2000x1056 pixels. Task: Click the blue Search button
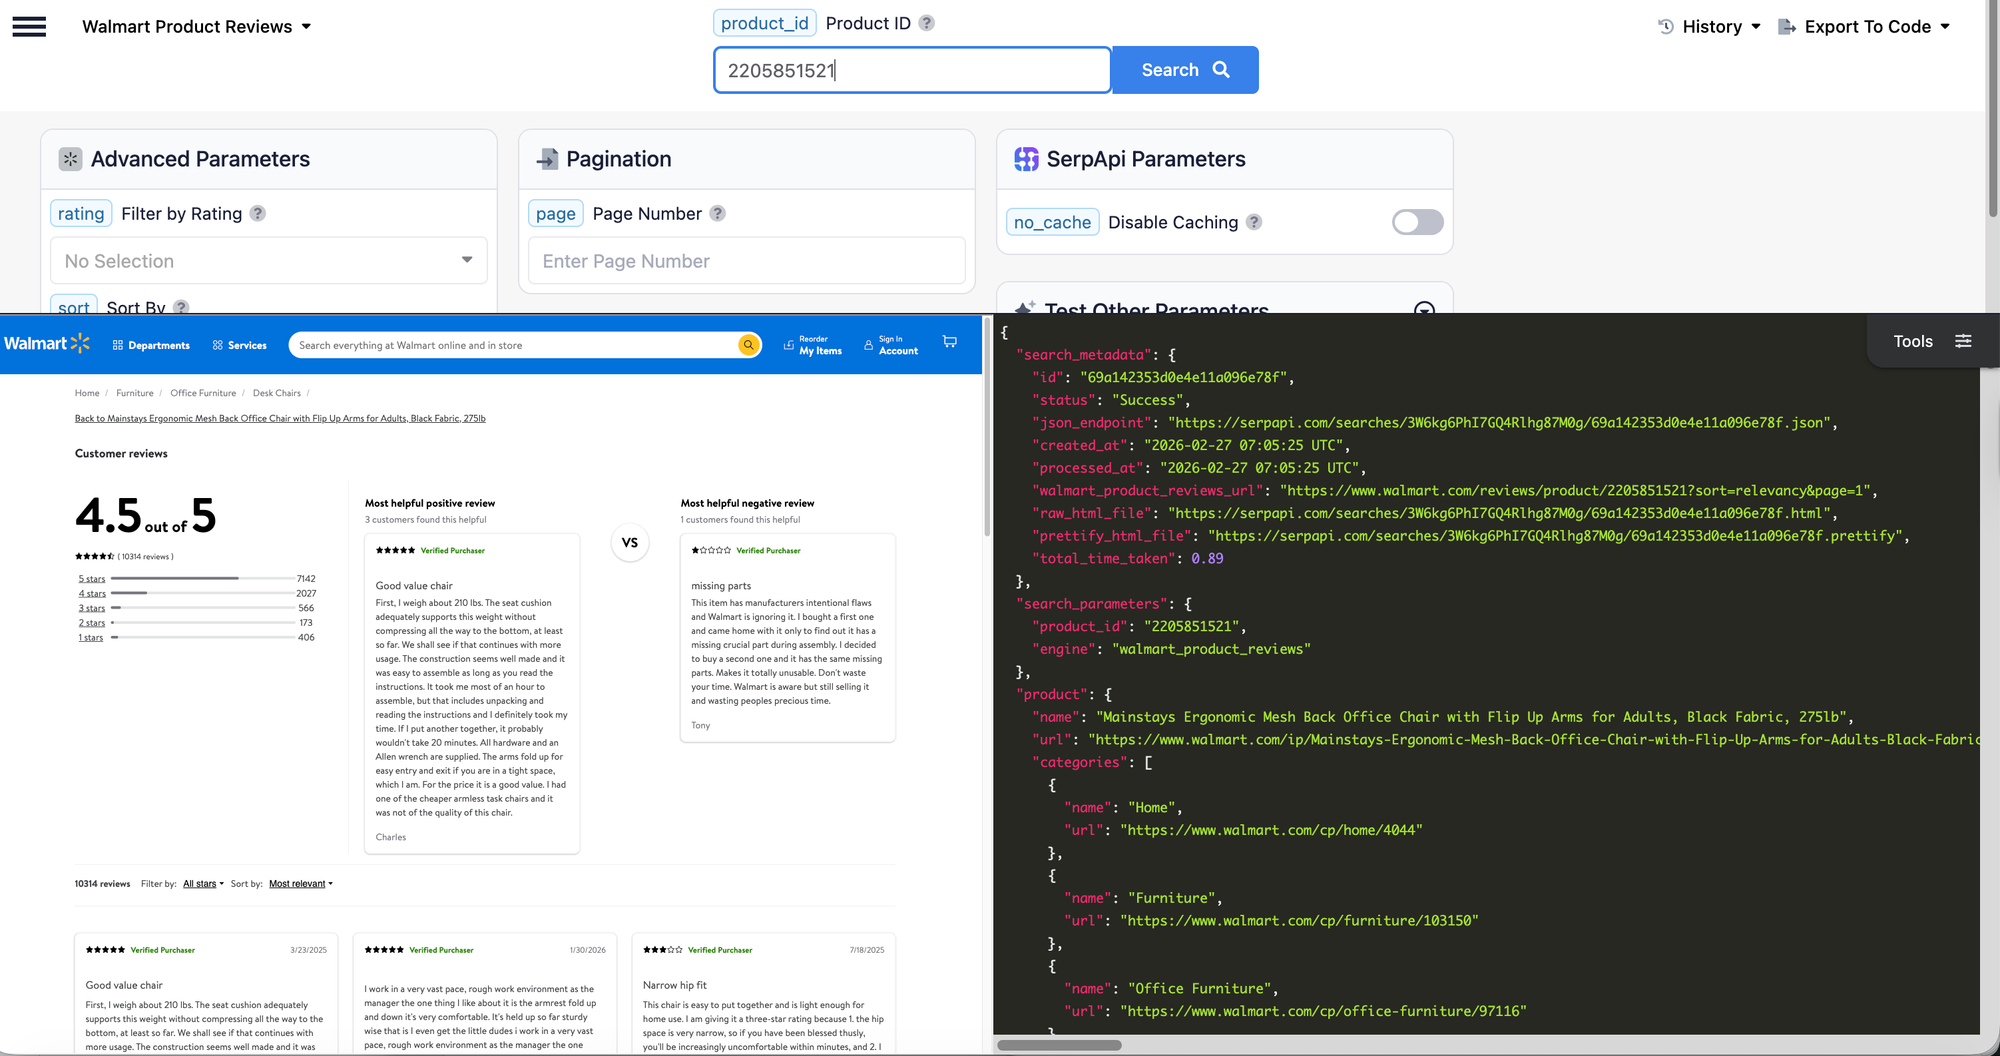[1185, 70]
